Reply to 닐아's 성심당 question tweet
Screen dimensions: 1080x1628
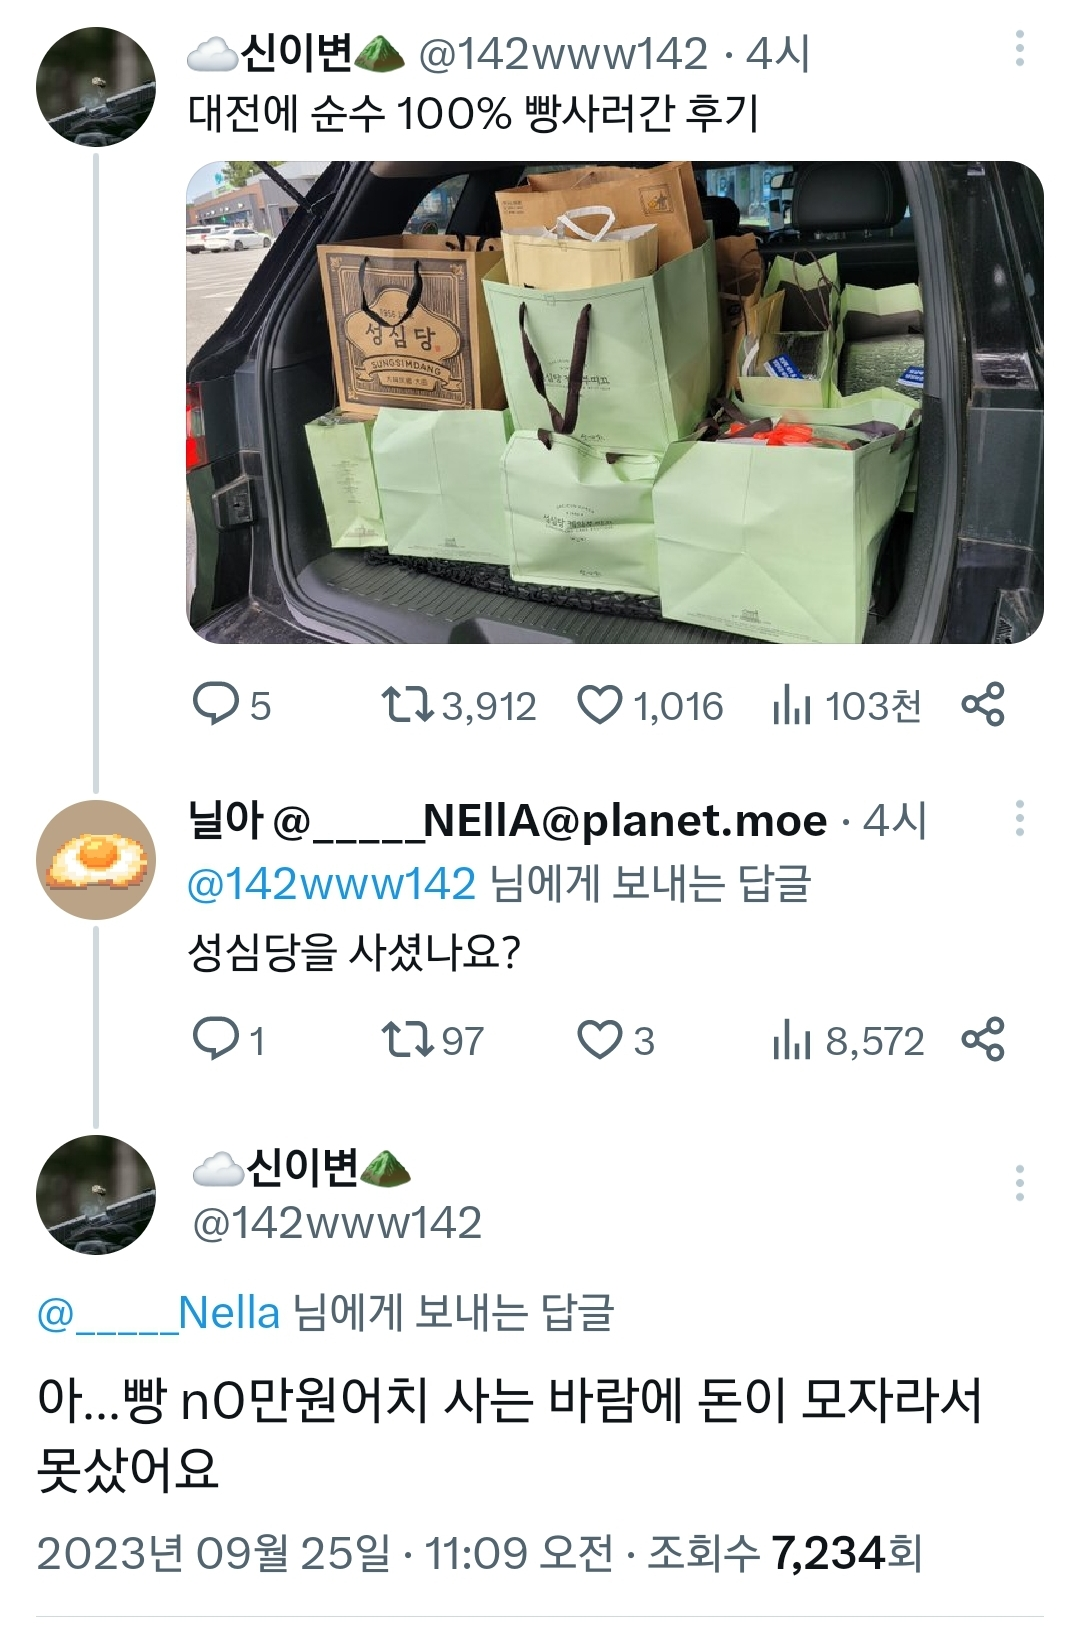click(x=214, y=1039)
